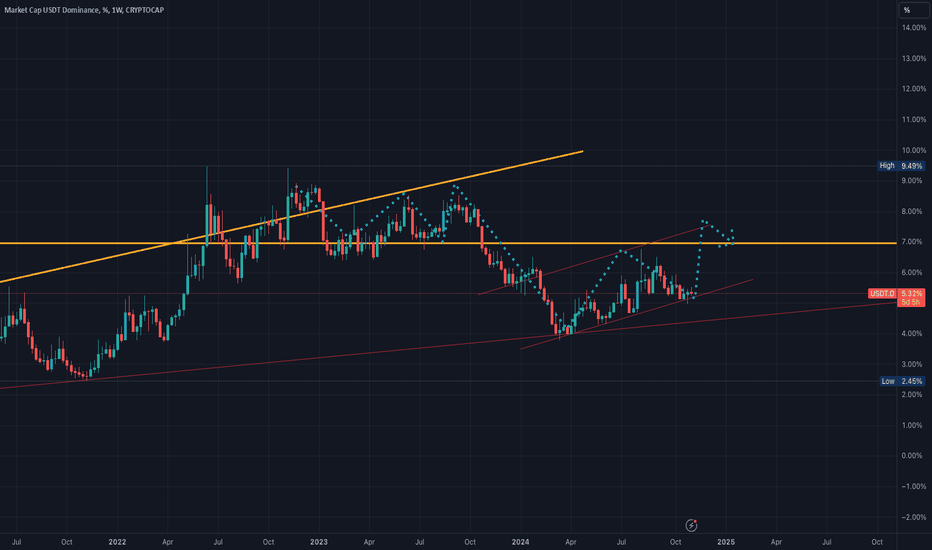The width and height of the screenshot is (932, 550).
Task: Click the 12.00% price axis label
Action: pos(914,89)
